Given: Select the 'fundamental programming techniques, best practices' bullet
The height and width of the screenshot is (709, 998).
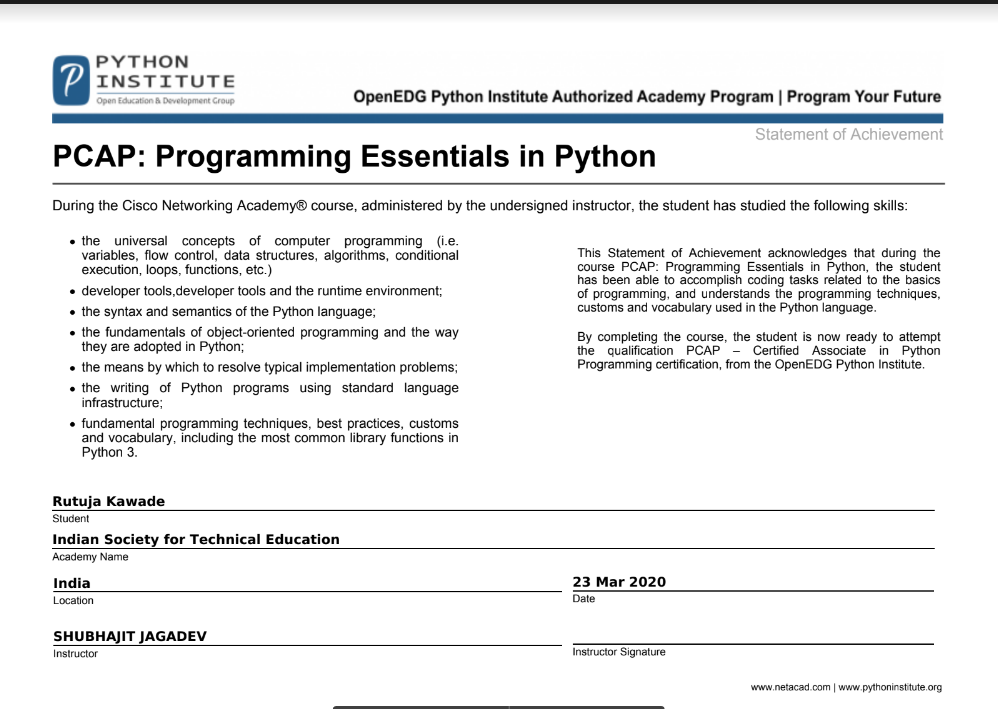Looking at the screenshot, I should pos(270,438).
